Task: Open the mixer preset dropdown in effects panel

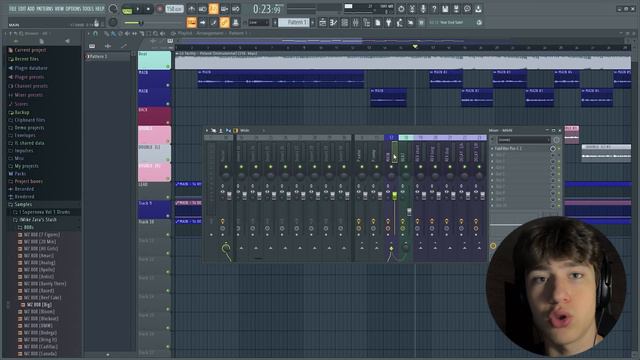Action: point(524,140)
